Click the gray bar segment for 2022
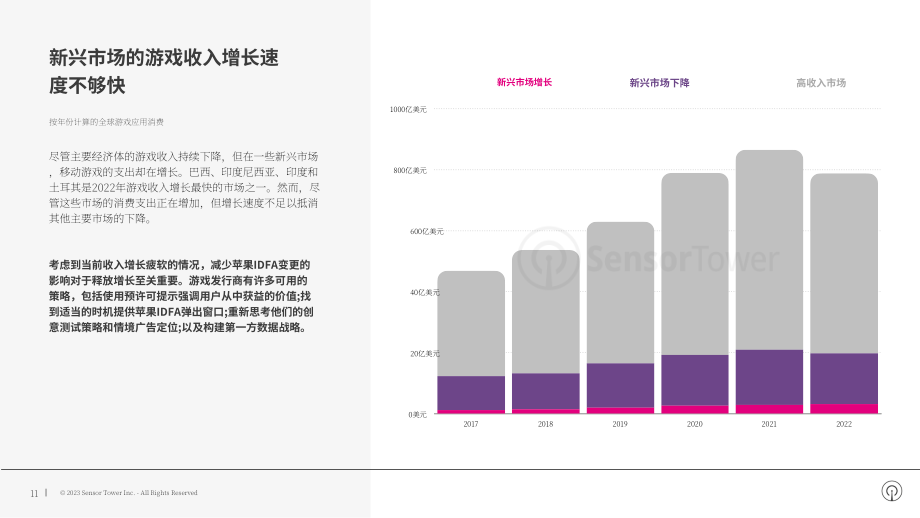The height and width of the screenshot is (518, 920). coord(844,263)
